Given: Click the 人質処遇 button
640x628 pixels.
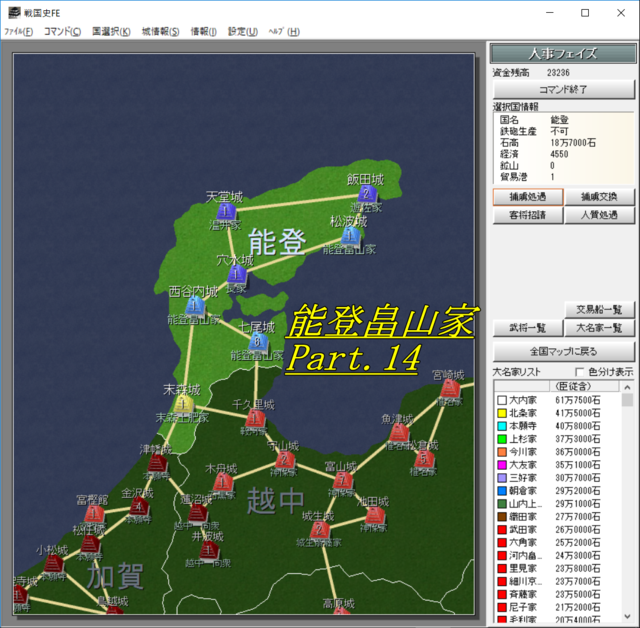Looking at the screenshot, I should pos(599,215).
